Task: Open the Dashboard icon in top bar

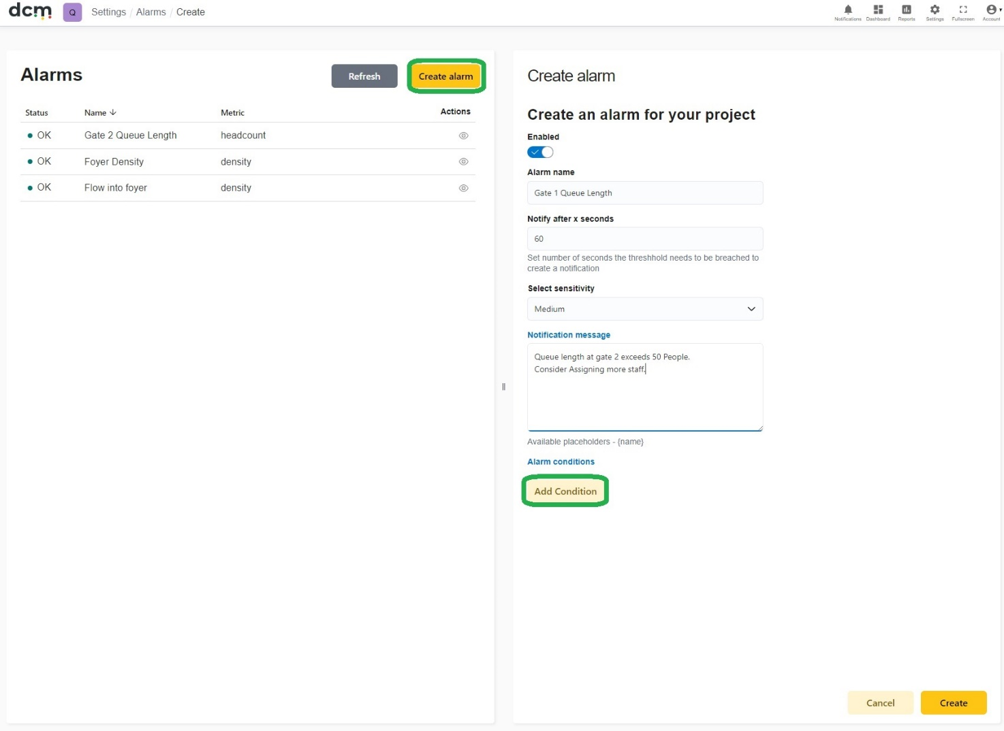Action: tap(878, 10)
